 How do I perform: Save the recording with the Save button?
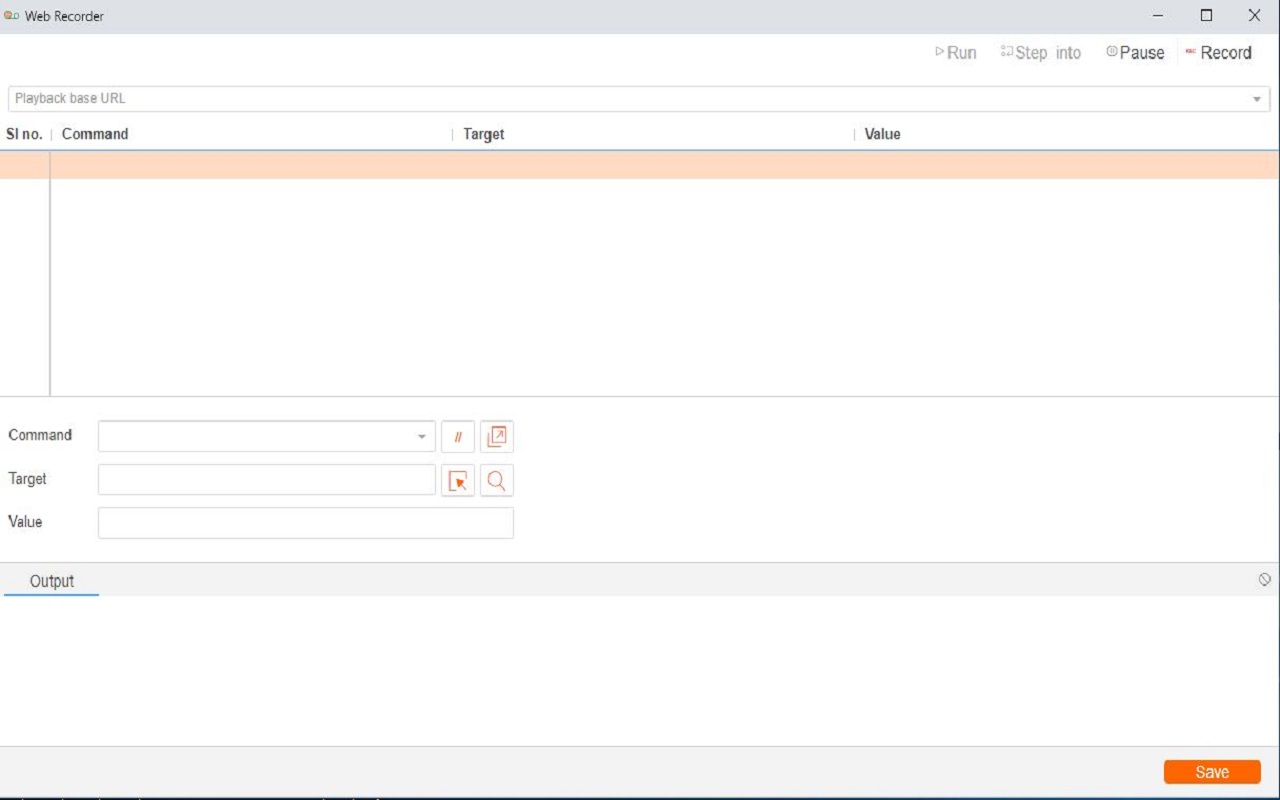click(1212, 772)
